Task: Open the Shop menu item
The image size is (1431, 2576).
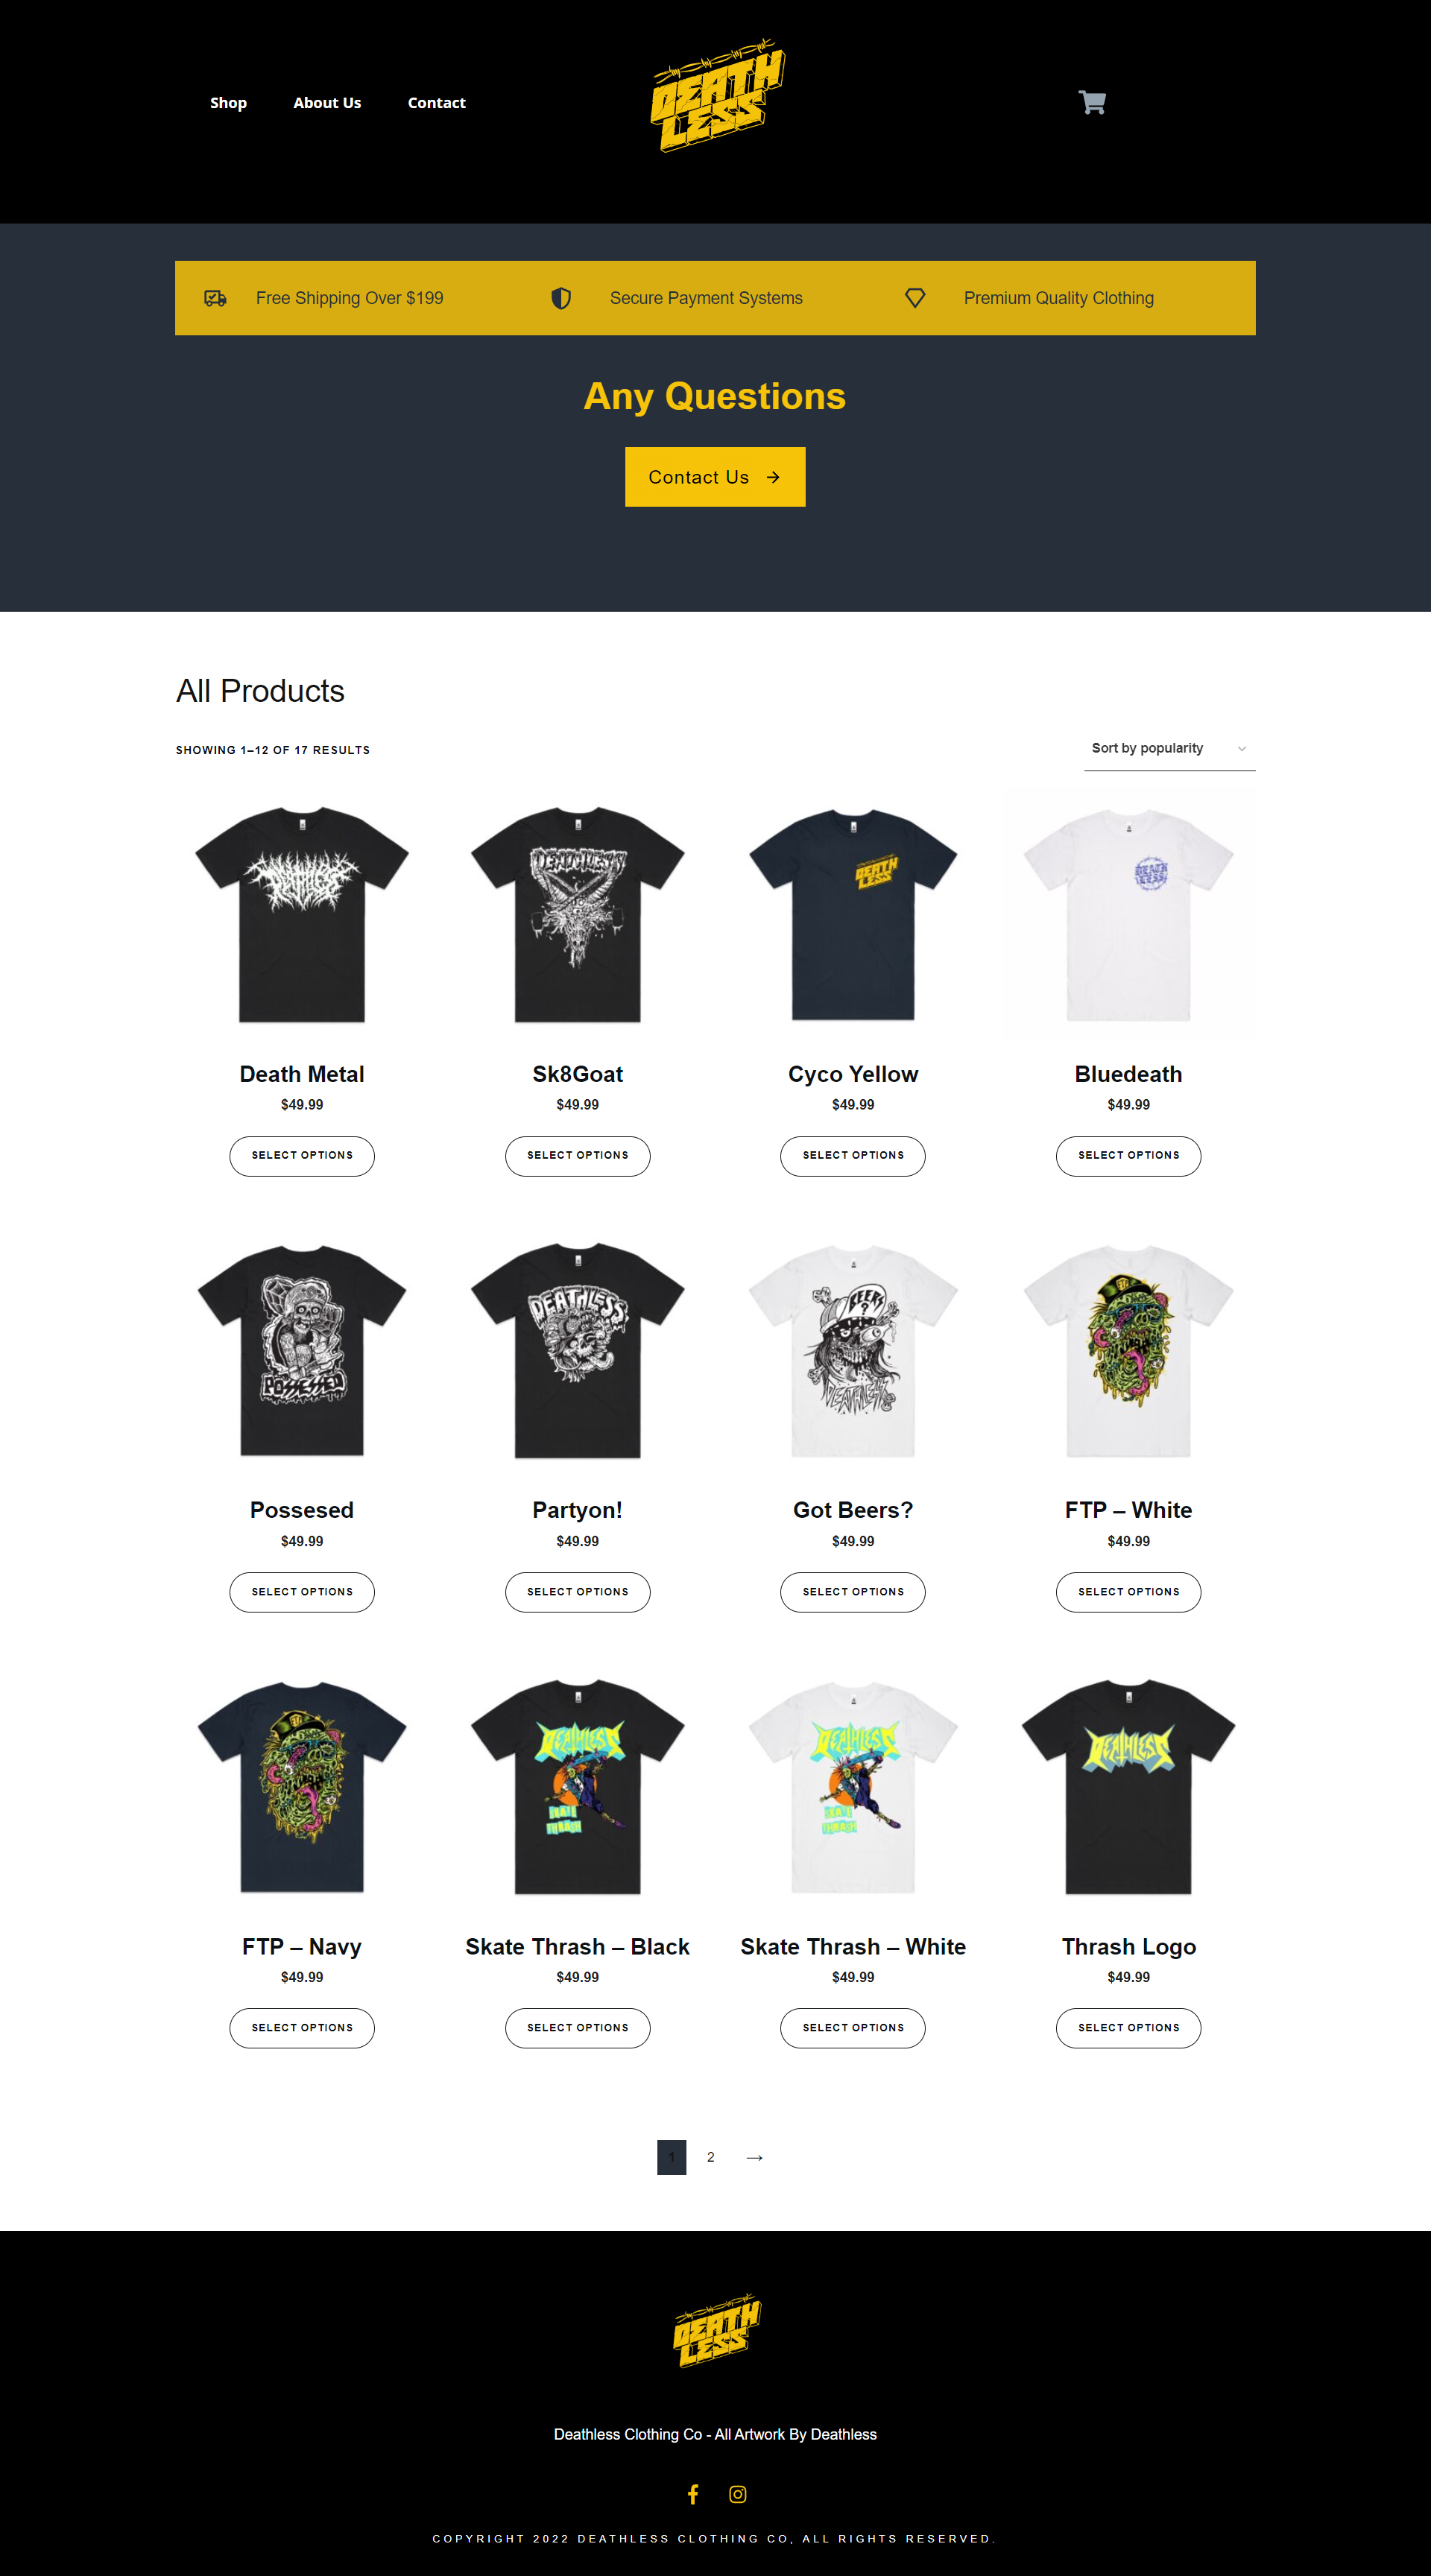Action: coord(228,103)
